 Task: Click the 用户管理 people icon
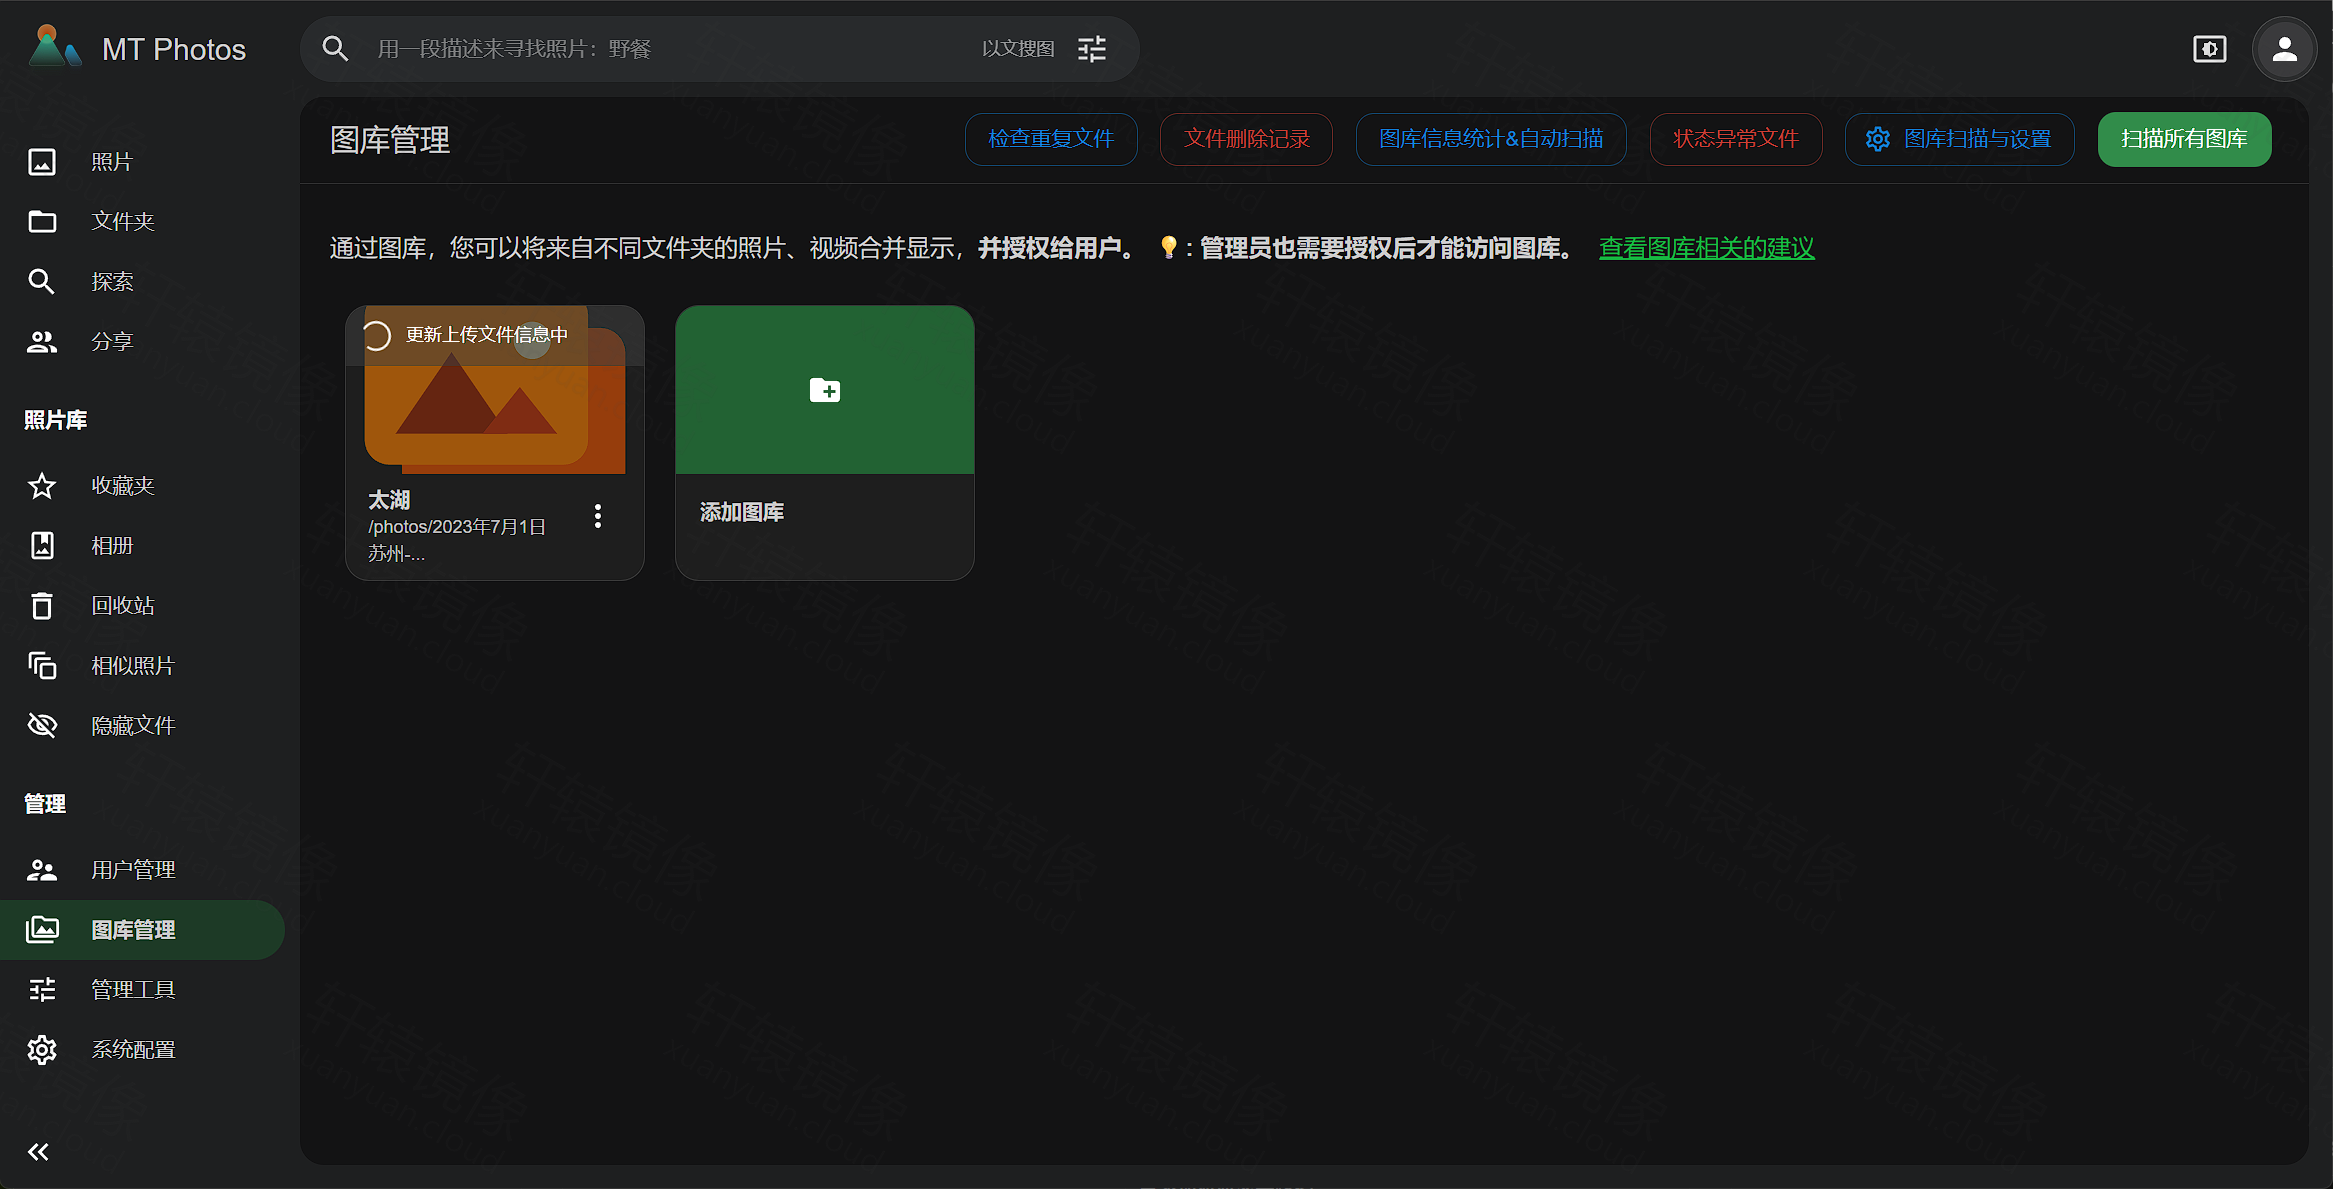(x=42, y=870)
